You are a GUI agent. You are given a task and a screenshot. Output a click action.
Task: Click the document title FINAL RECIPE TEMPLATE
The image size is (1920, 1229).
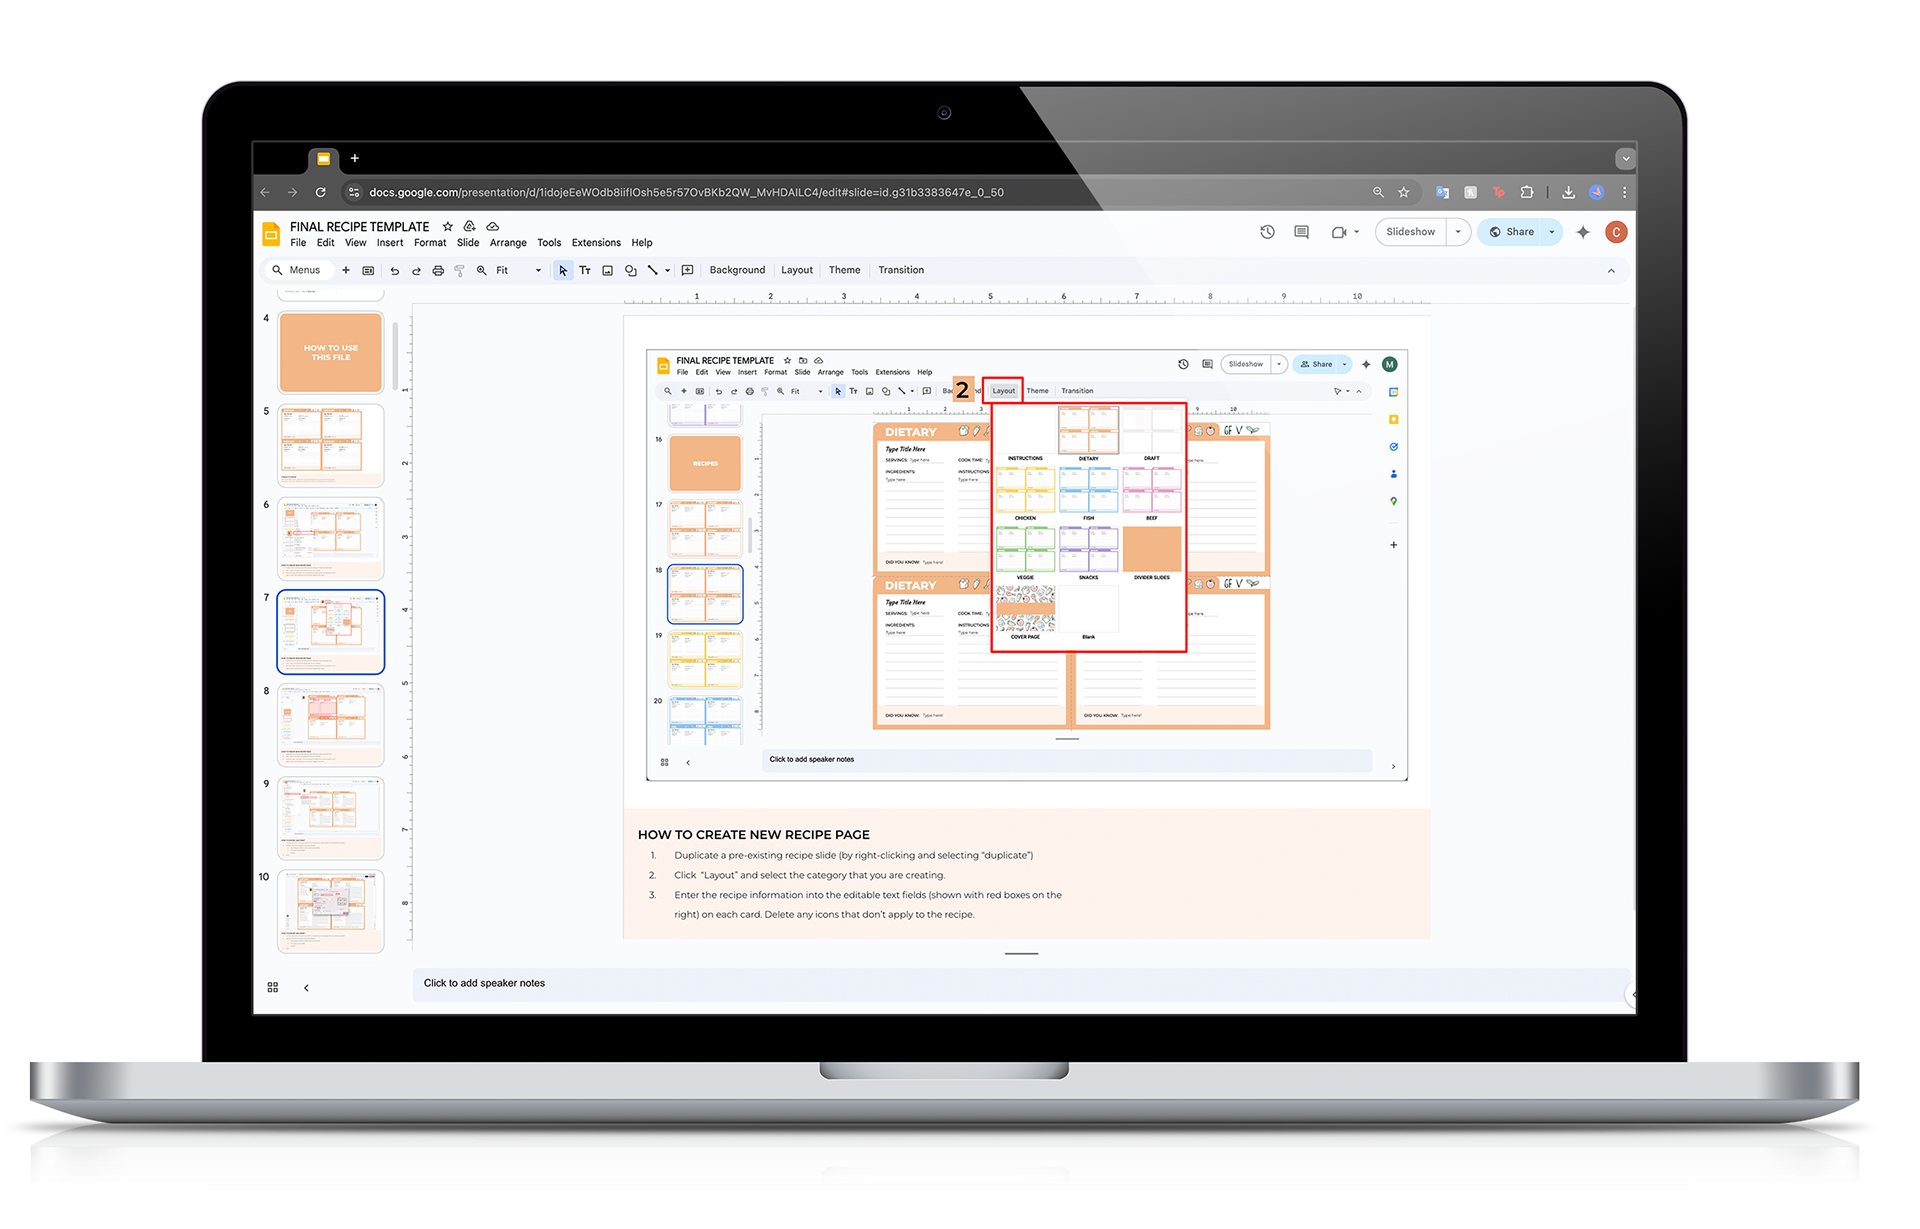click(x=359, y=227)
